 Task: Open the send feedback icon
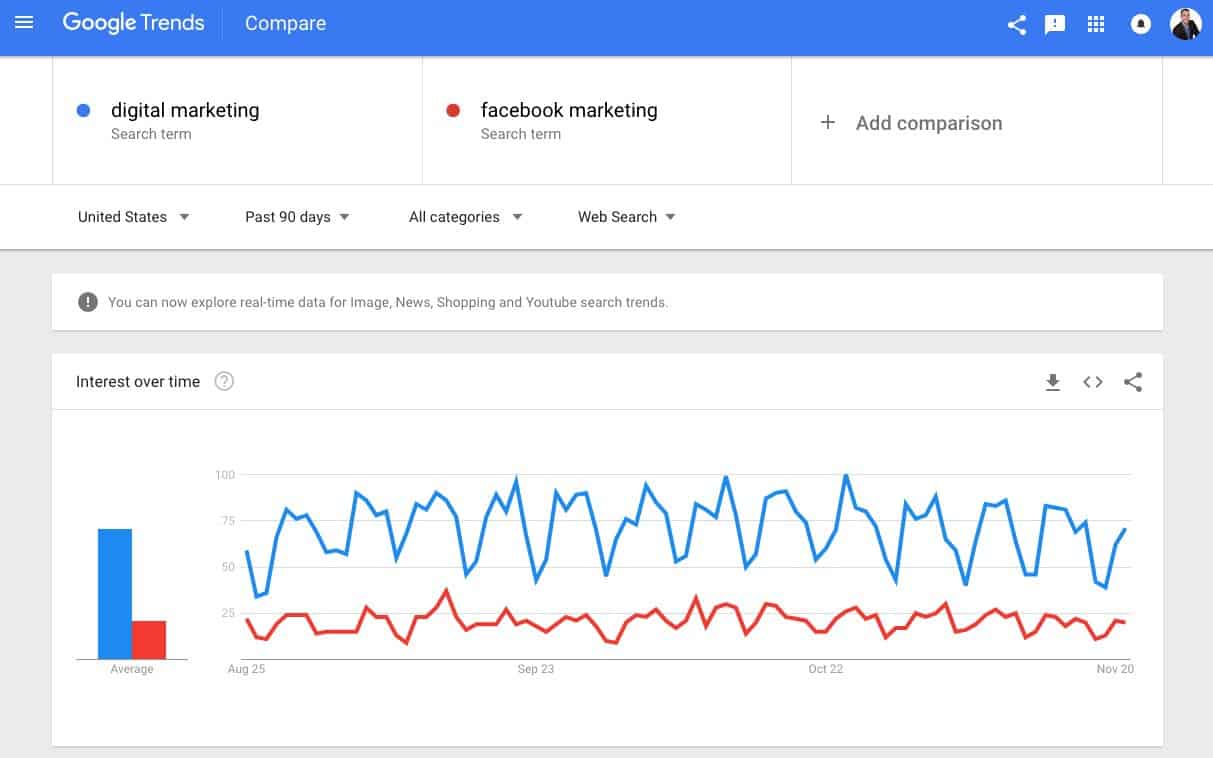(x=1055, y=25)
